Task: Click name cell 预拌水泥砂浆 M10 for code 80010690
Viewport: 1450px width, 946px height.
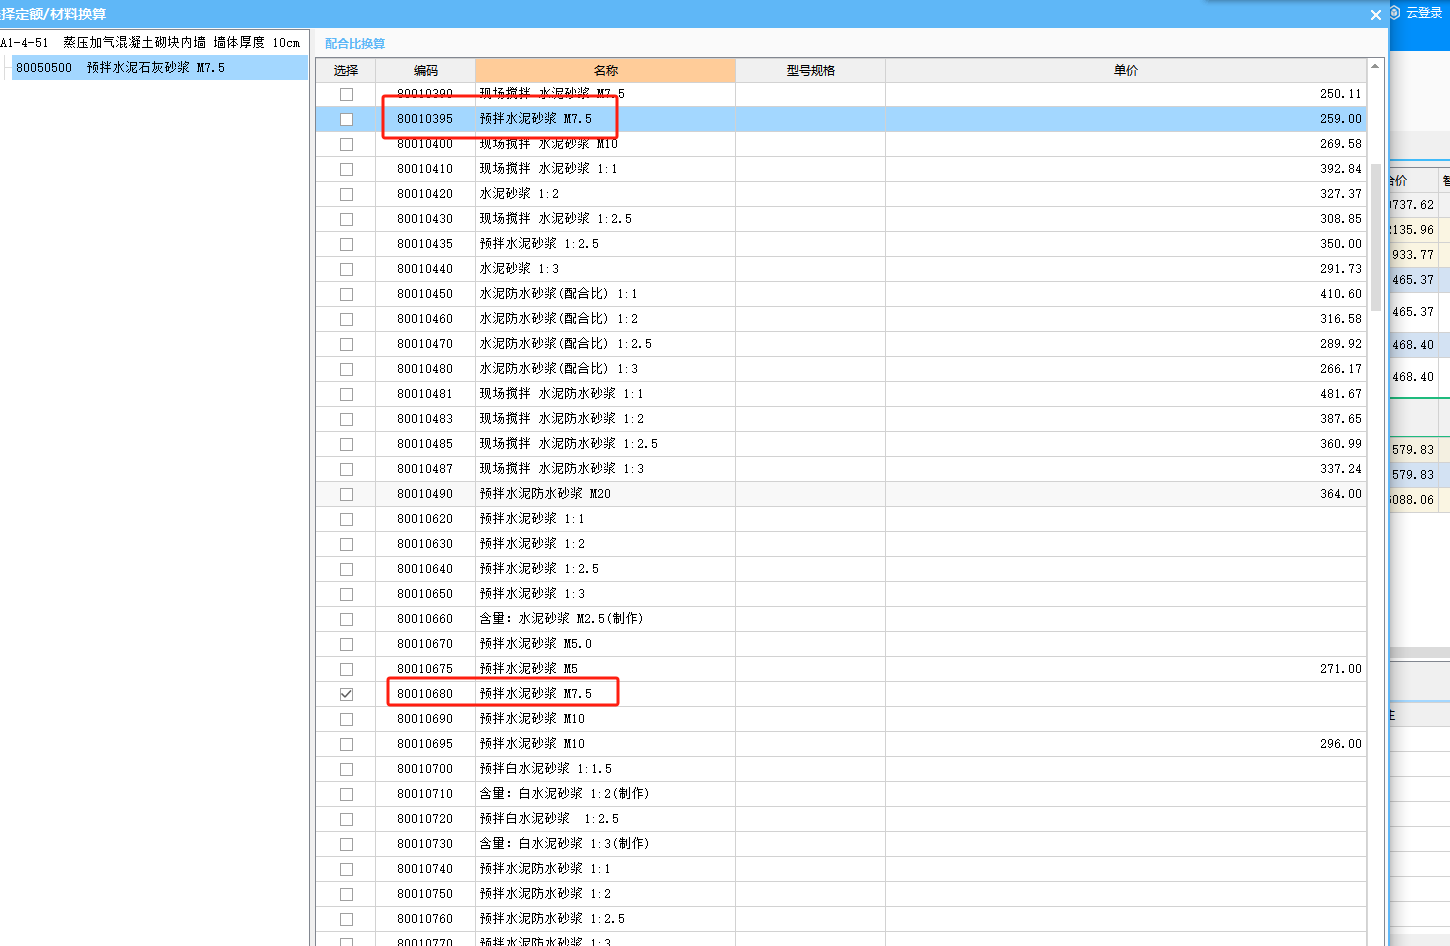Action: click(606, 719)
